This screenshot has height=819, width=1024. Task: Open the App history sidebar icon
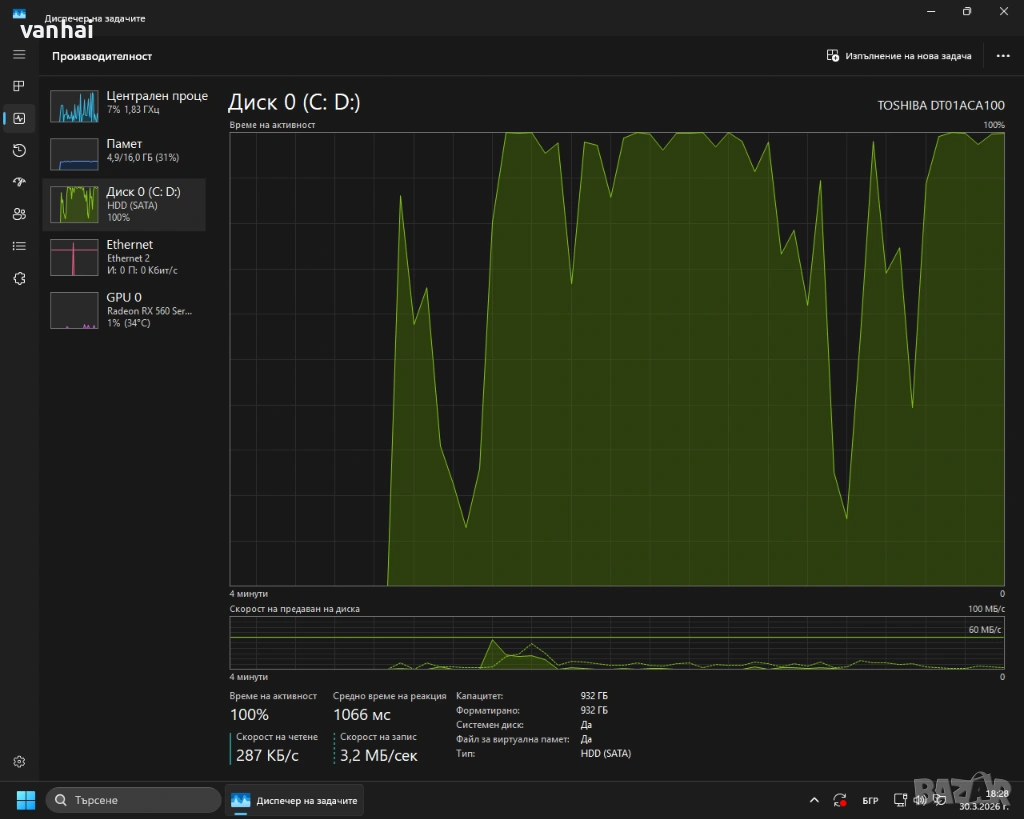19,150
